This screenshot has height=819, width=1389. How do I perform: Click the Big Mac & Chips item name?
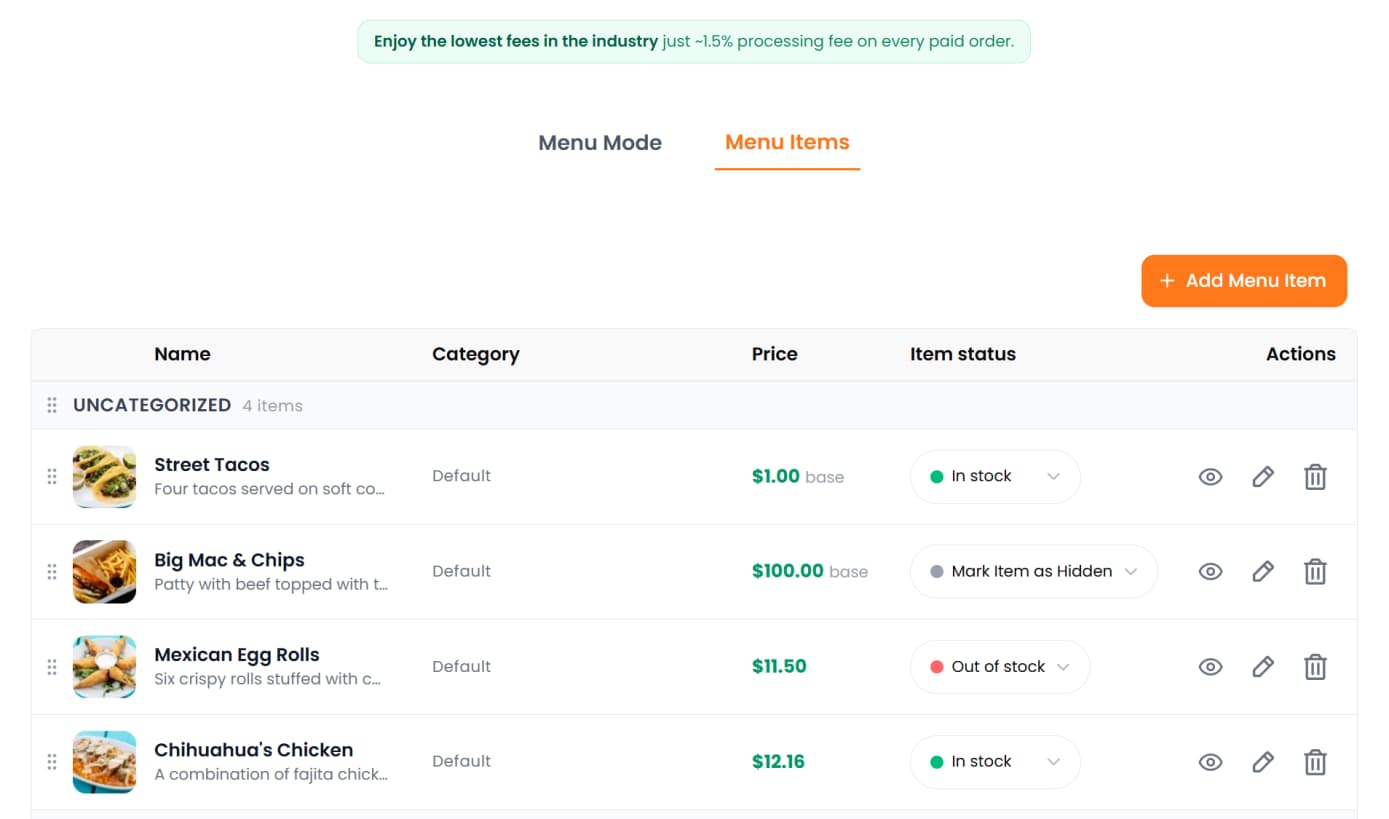[229, 560]
